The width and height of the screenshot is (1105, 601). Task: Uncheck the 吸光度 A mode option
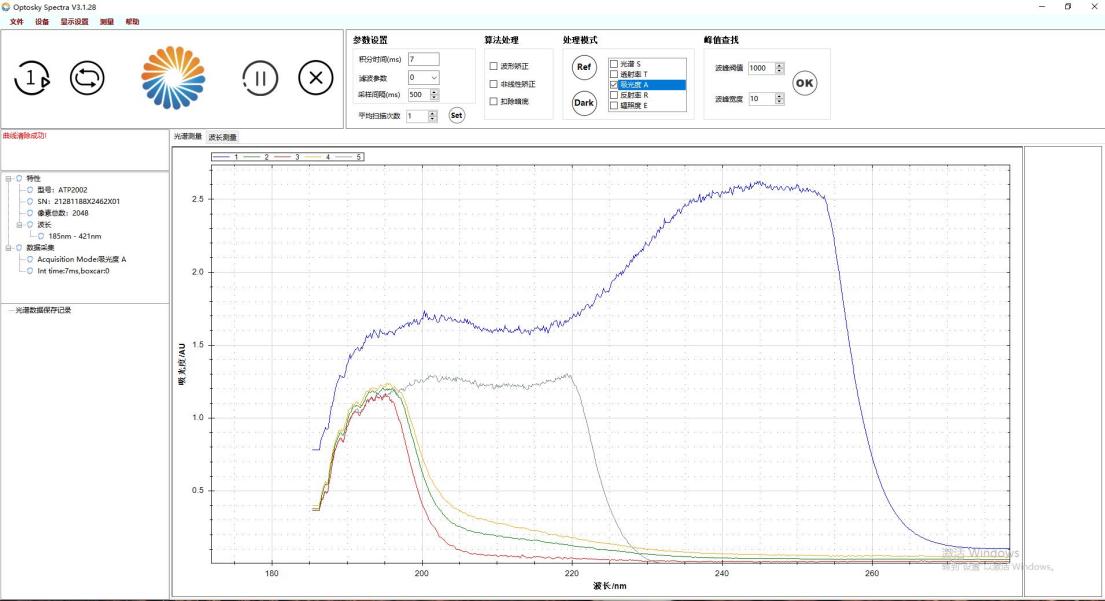click(x=614, y=85)
